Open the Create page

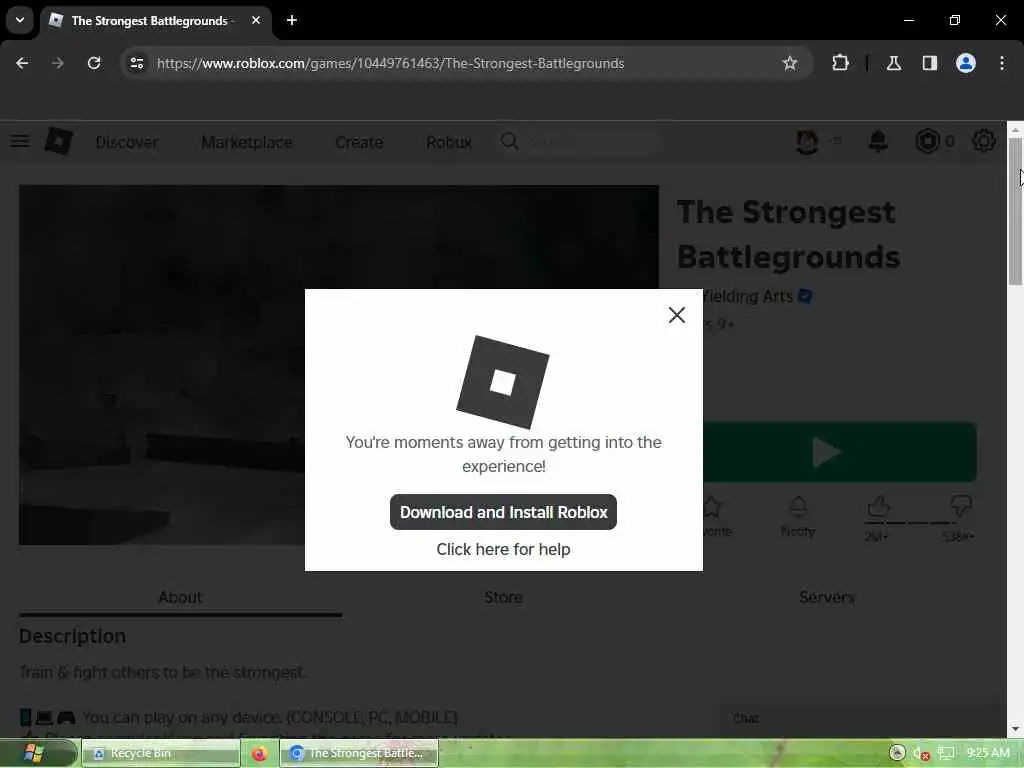pyautogui.click(x=359, y=142)
